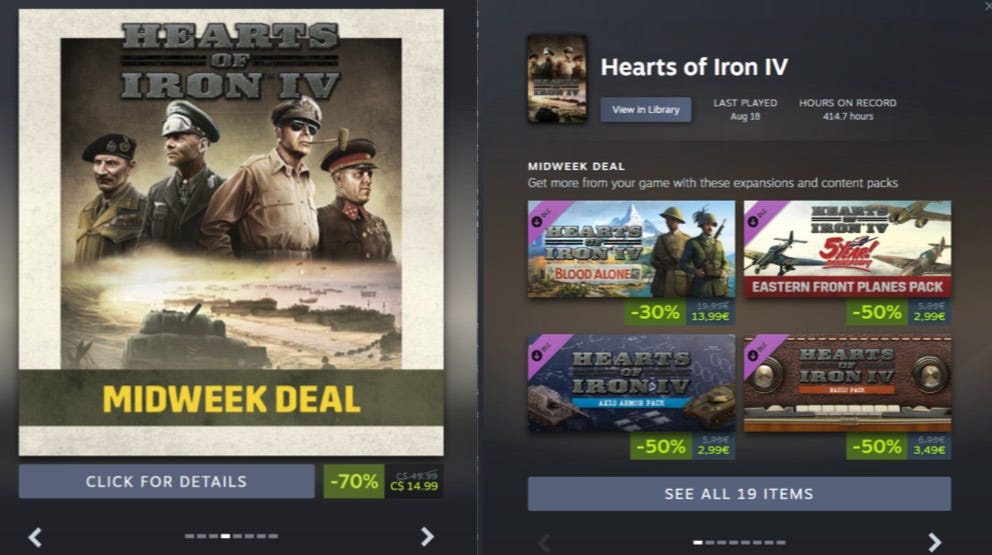Screen dimensions: 992x555
Task: Select the first page dot under right carousel
Action: 698,542
